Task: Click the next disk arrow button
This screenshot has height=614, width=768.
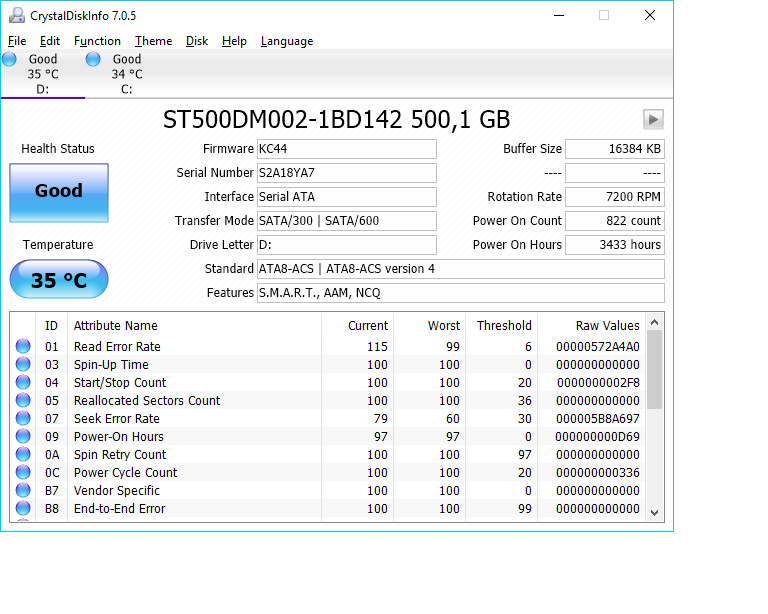Action: click(x=653, y=119)
